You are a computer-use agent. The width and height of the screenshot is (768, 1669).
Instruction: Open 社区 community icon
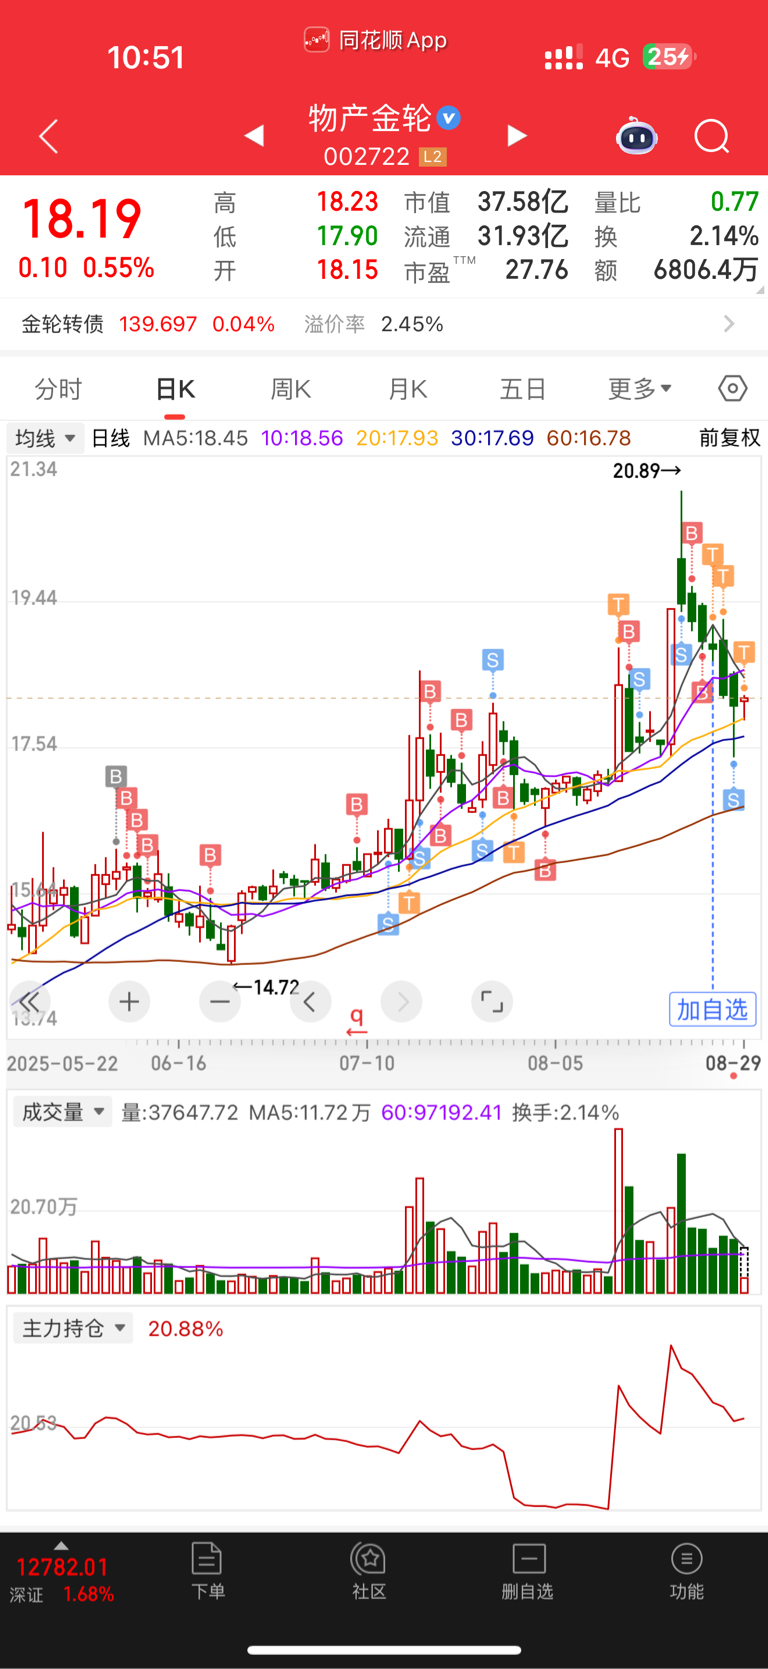[x=369, y=1570]
